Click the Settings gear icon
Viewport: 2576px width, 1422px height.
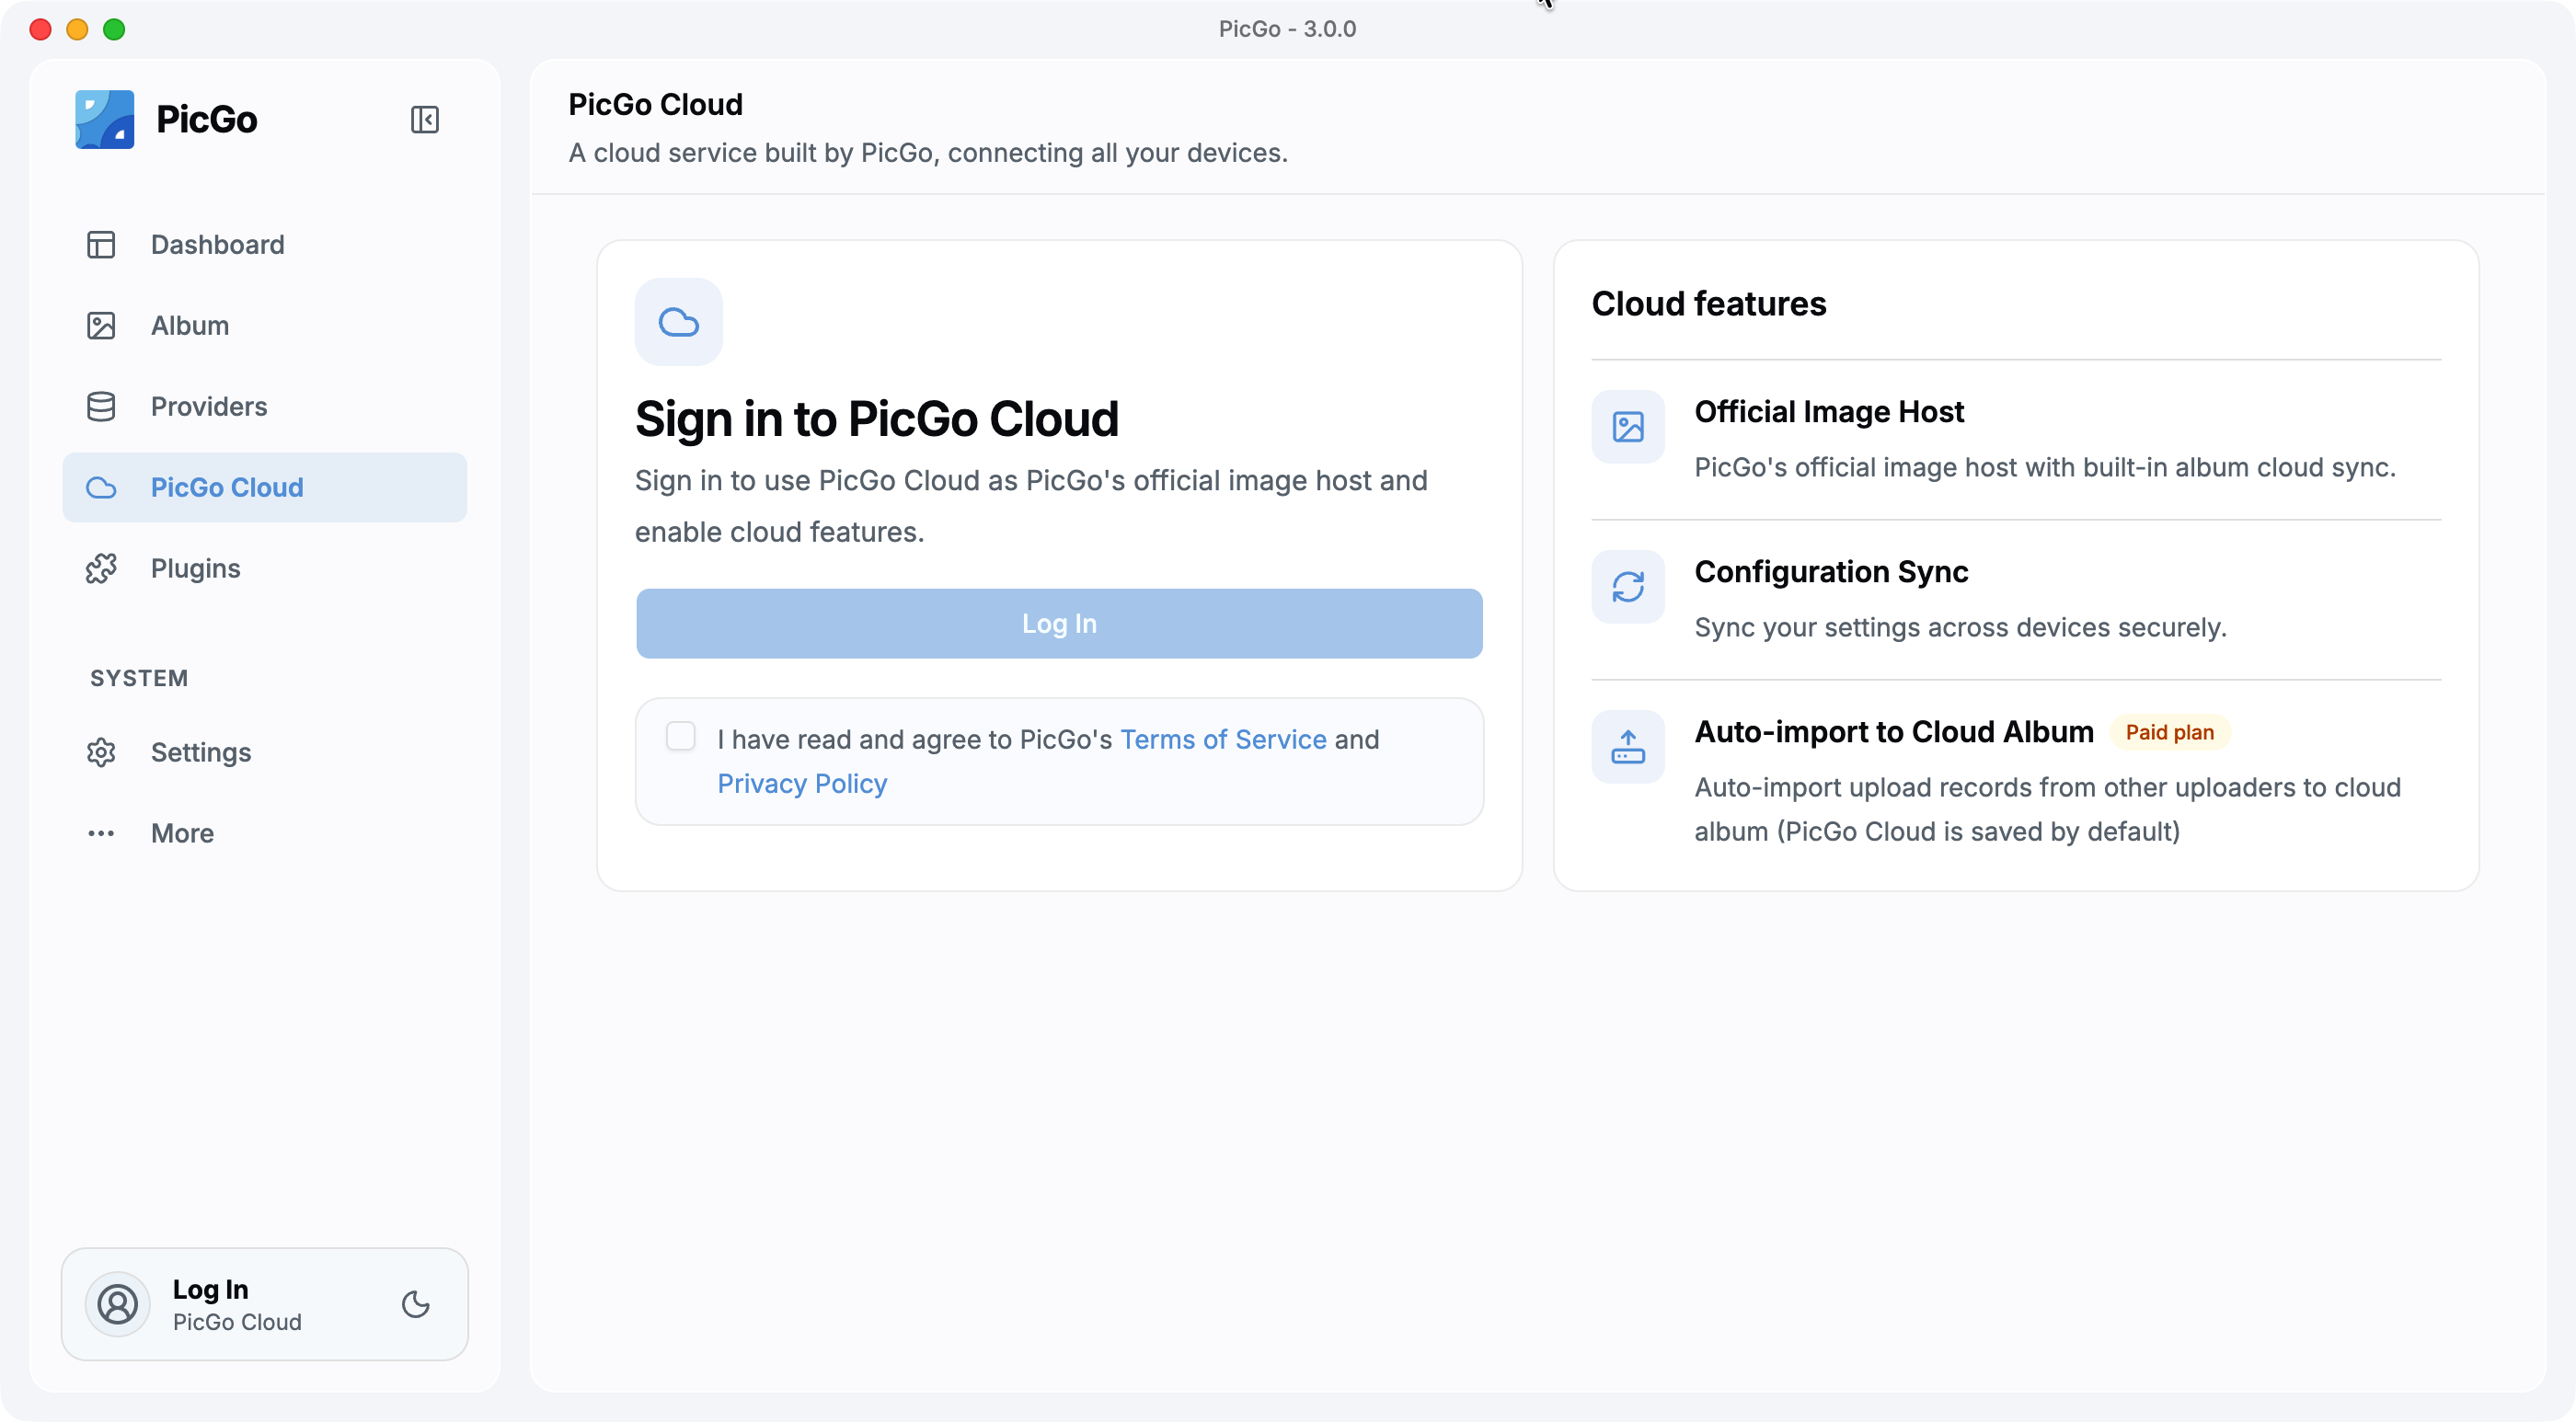[101, 753]
